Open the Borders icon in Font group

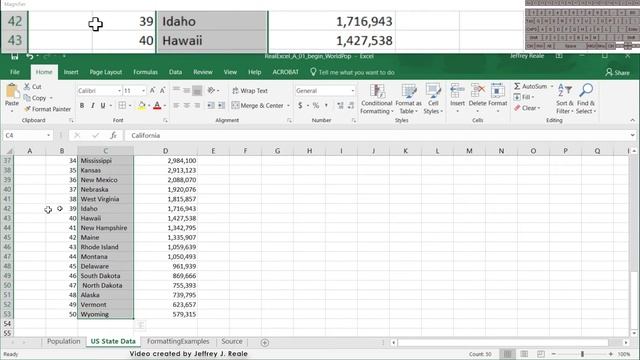[122, 106]
